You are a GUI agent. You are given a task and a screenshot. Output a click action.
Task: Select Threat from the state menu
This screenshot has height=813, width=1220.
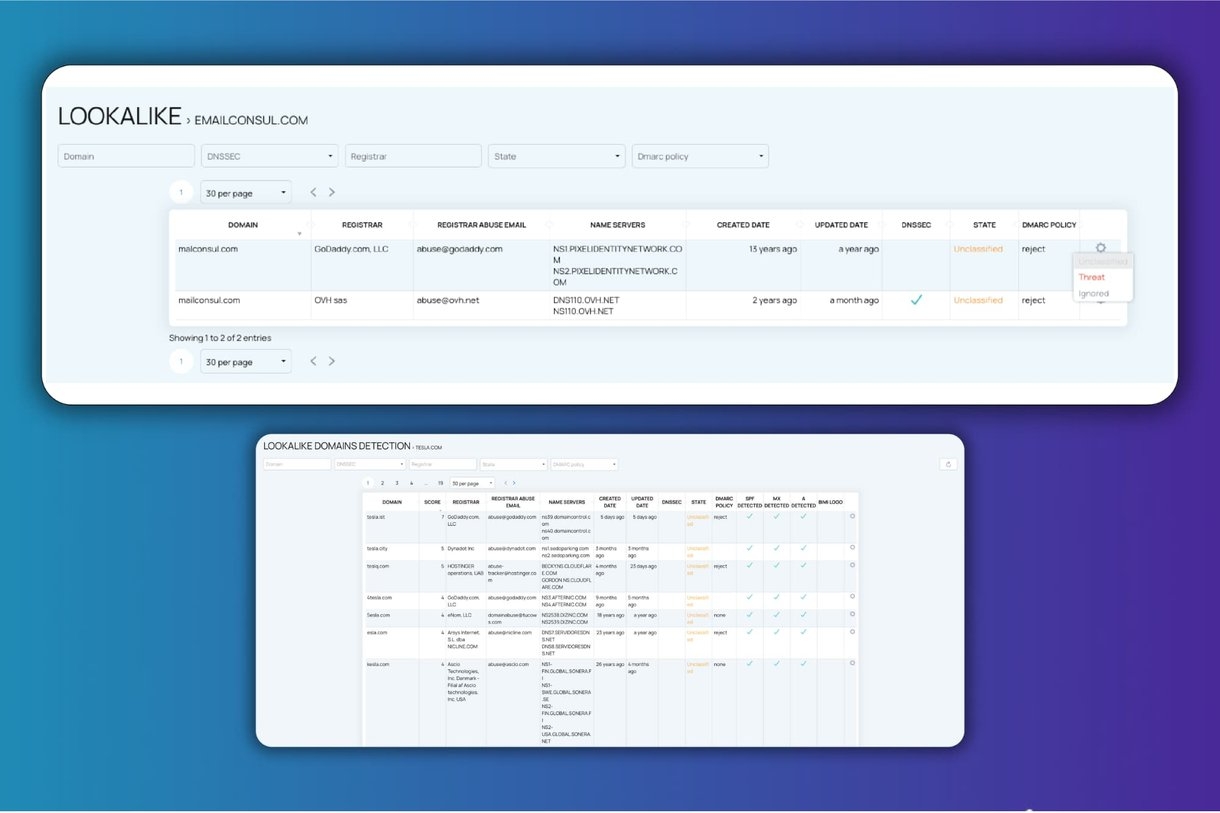pyautogui.click(x=1091, y=277)
